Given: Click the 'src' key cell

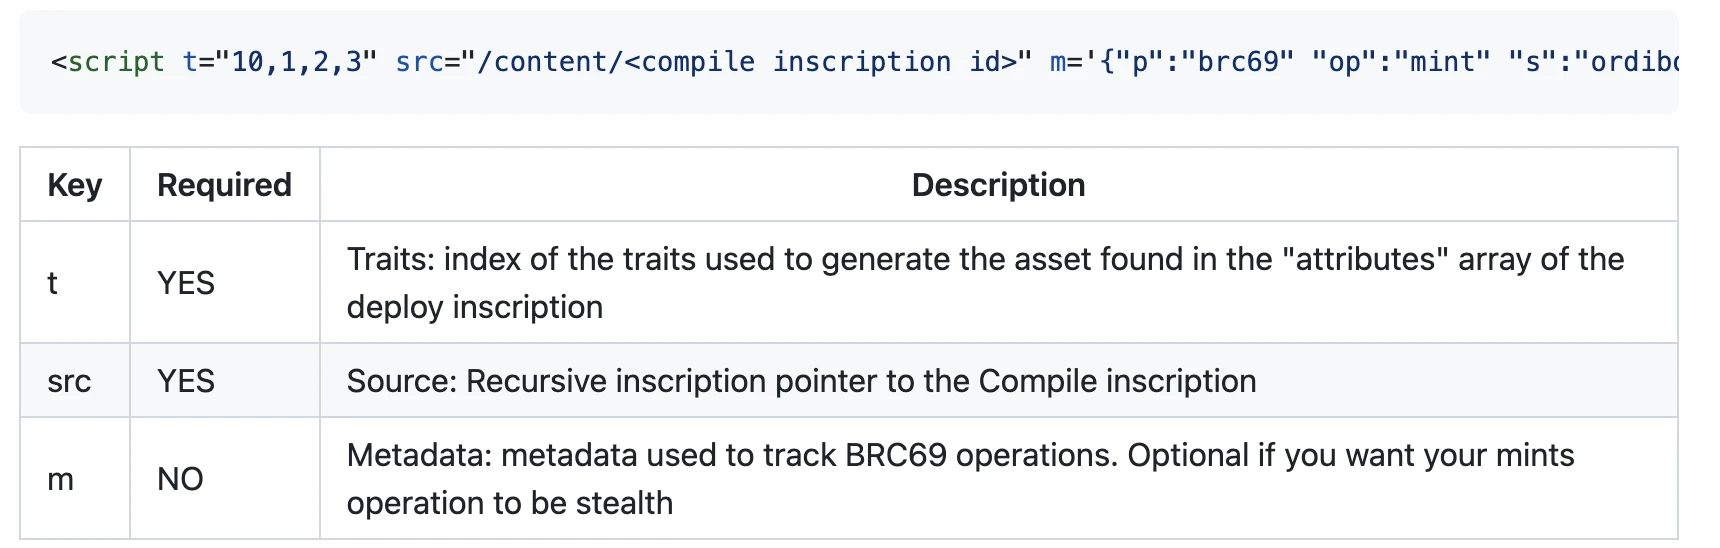Looking at the screenshot, I should coord(69,381).
